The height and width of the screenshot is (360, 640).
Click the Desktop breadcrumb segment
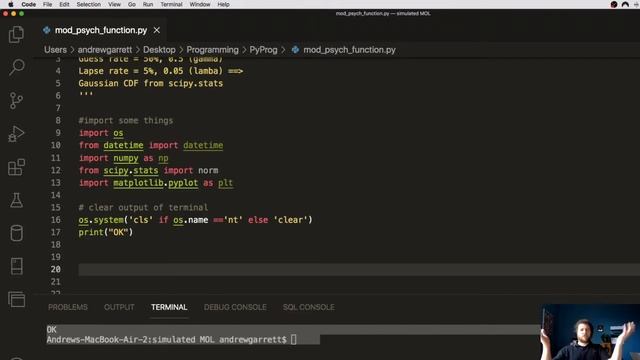[159, 50]
